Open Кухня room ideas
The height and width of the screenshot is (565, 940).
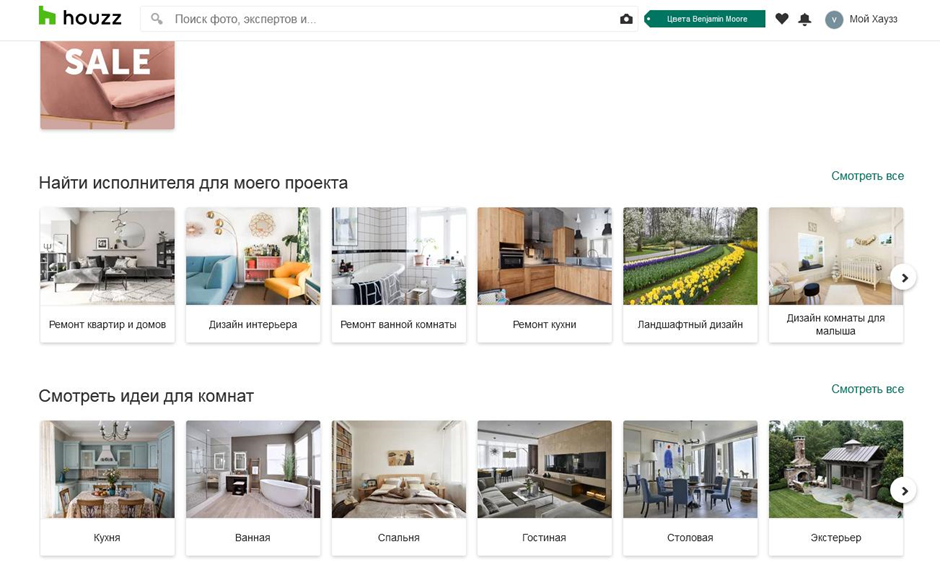[107, 487]
